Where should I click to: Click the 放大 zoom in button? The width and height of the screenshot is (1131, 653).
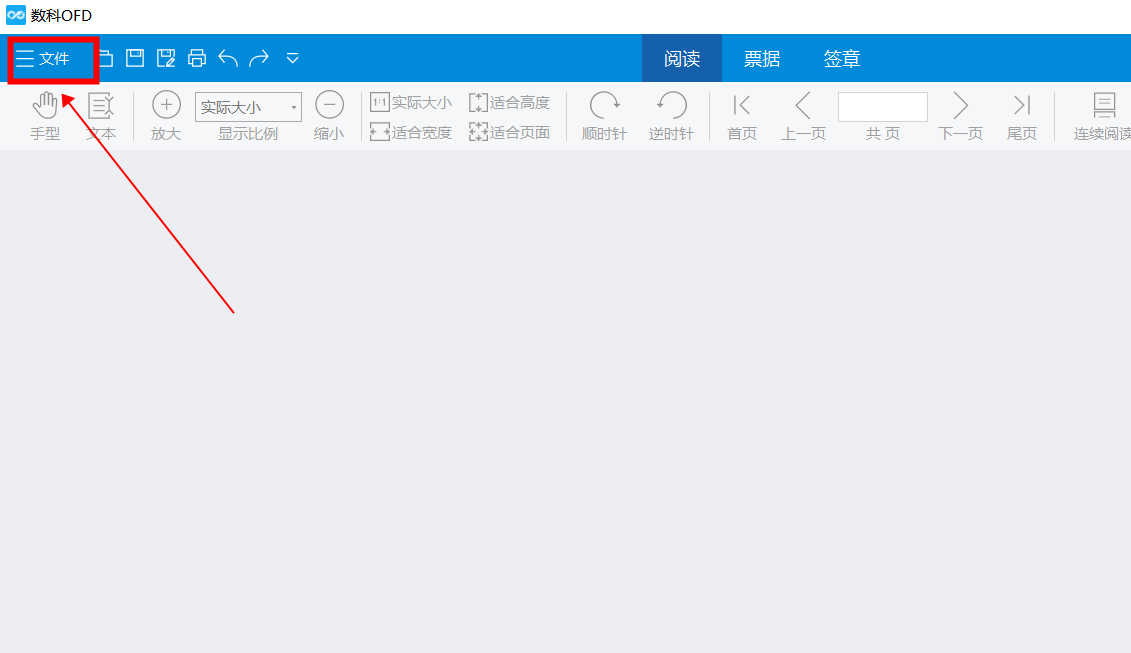click(x=166, y=114)
